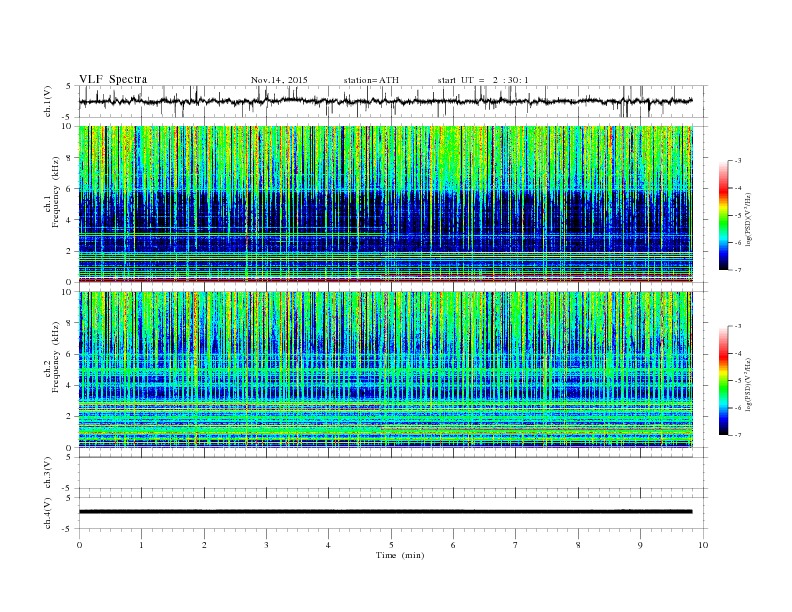The height and width of the screenshot is (612, 792).
Task: Click the ch.2 spectrogram color bar
Action: coord(724,381)
